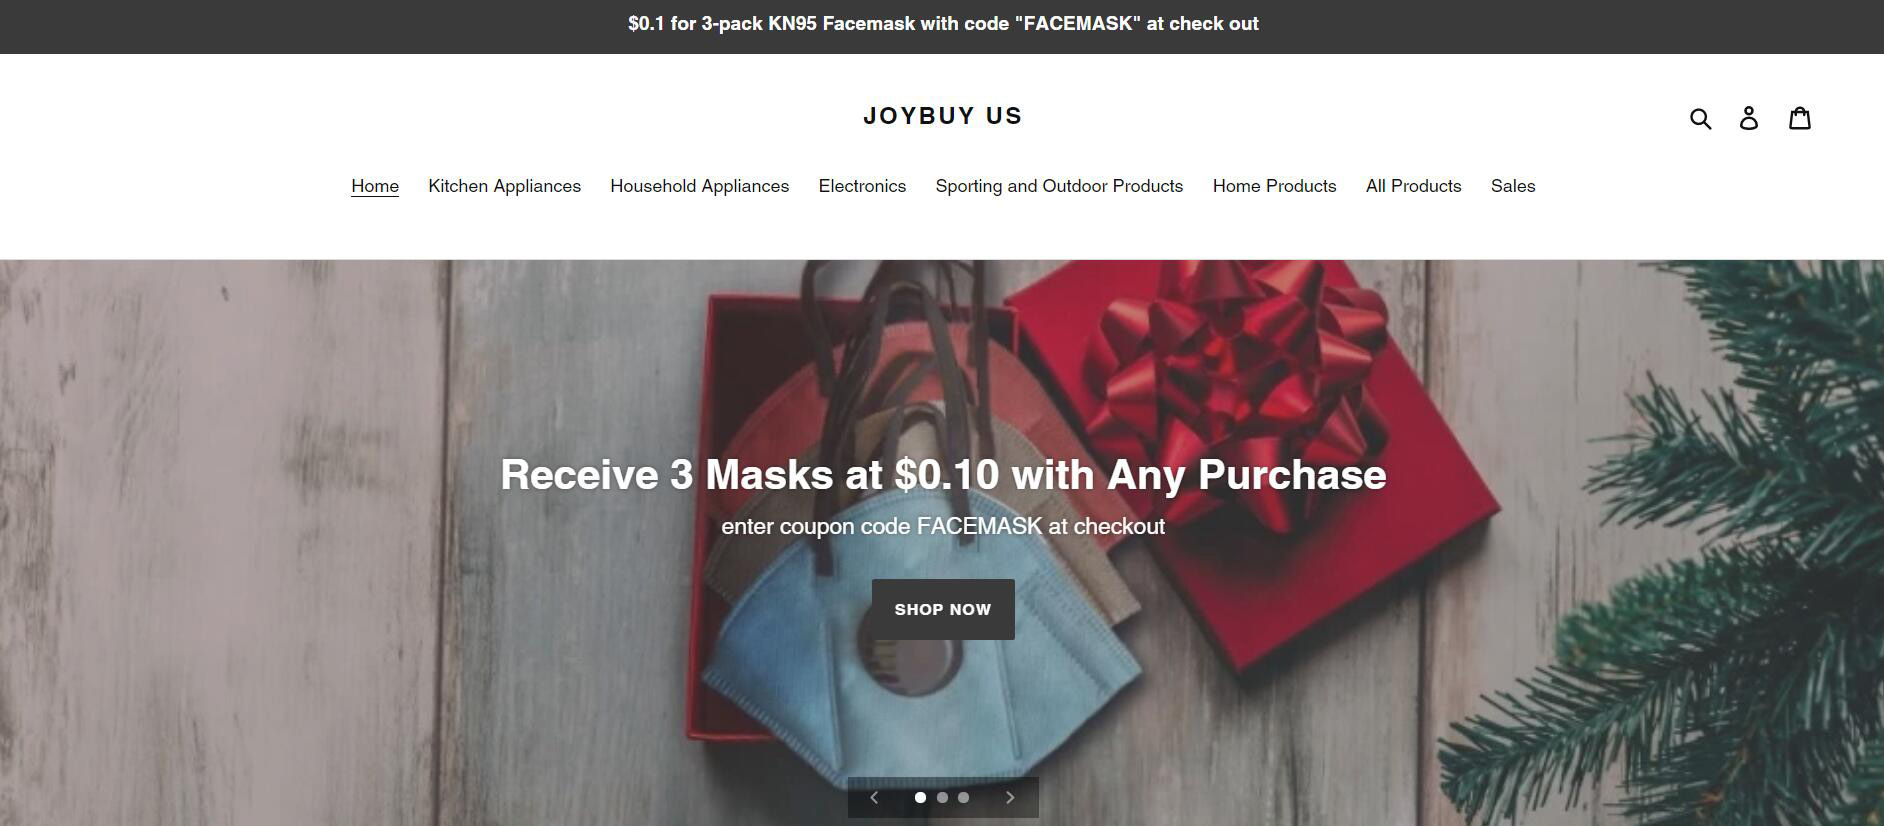
Task: Select the first slideshow dot
Action: coord(920,797)
